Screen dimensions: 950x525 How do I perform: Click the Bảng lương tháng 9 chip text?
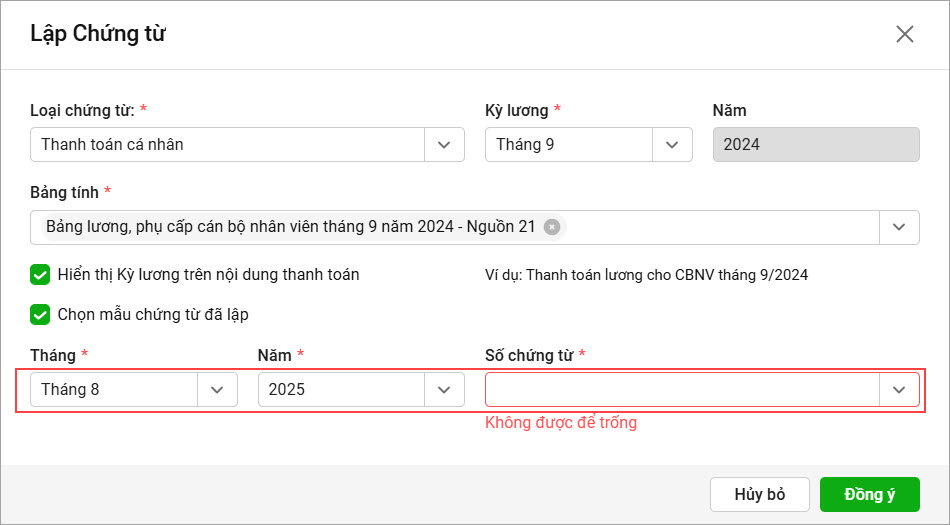291,226
